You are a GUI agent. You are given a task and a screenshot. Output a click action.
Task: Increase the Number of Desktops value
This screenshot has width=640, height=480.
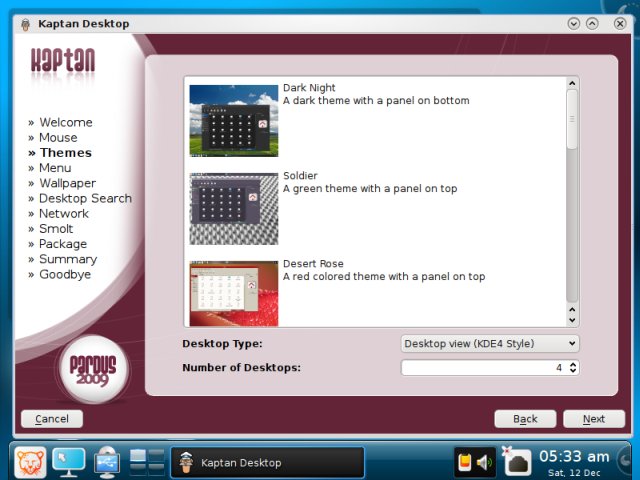tap(573, 364)
